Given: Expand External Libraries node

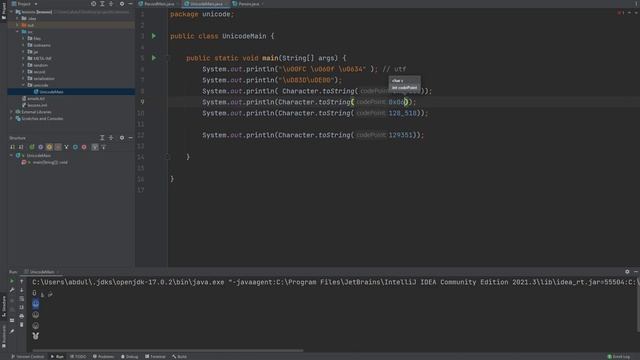Looking at the screenshot, I should point(11,112).
